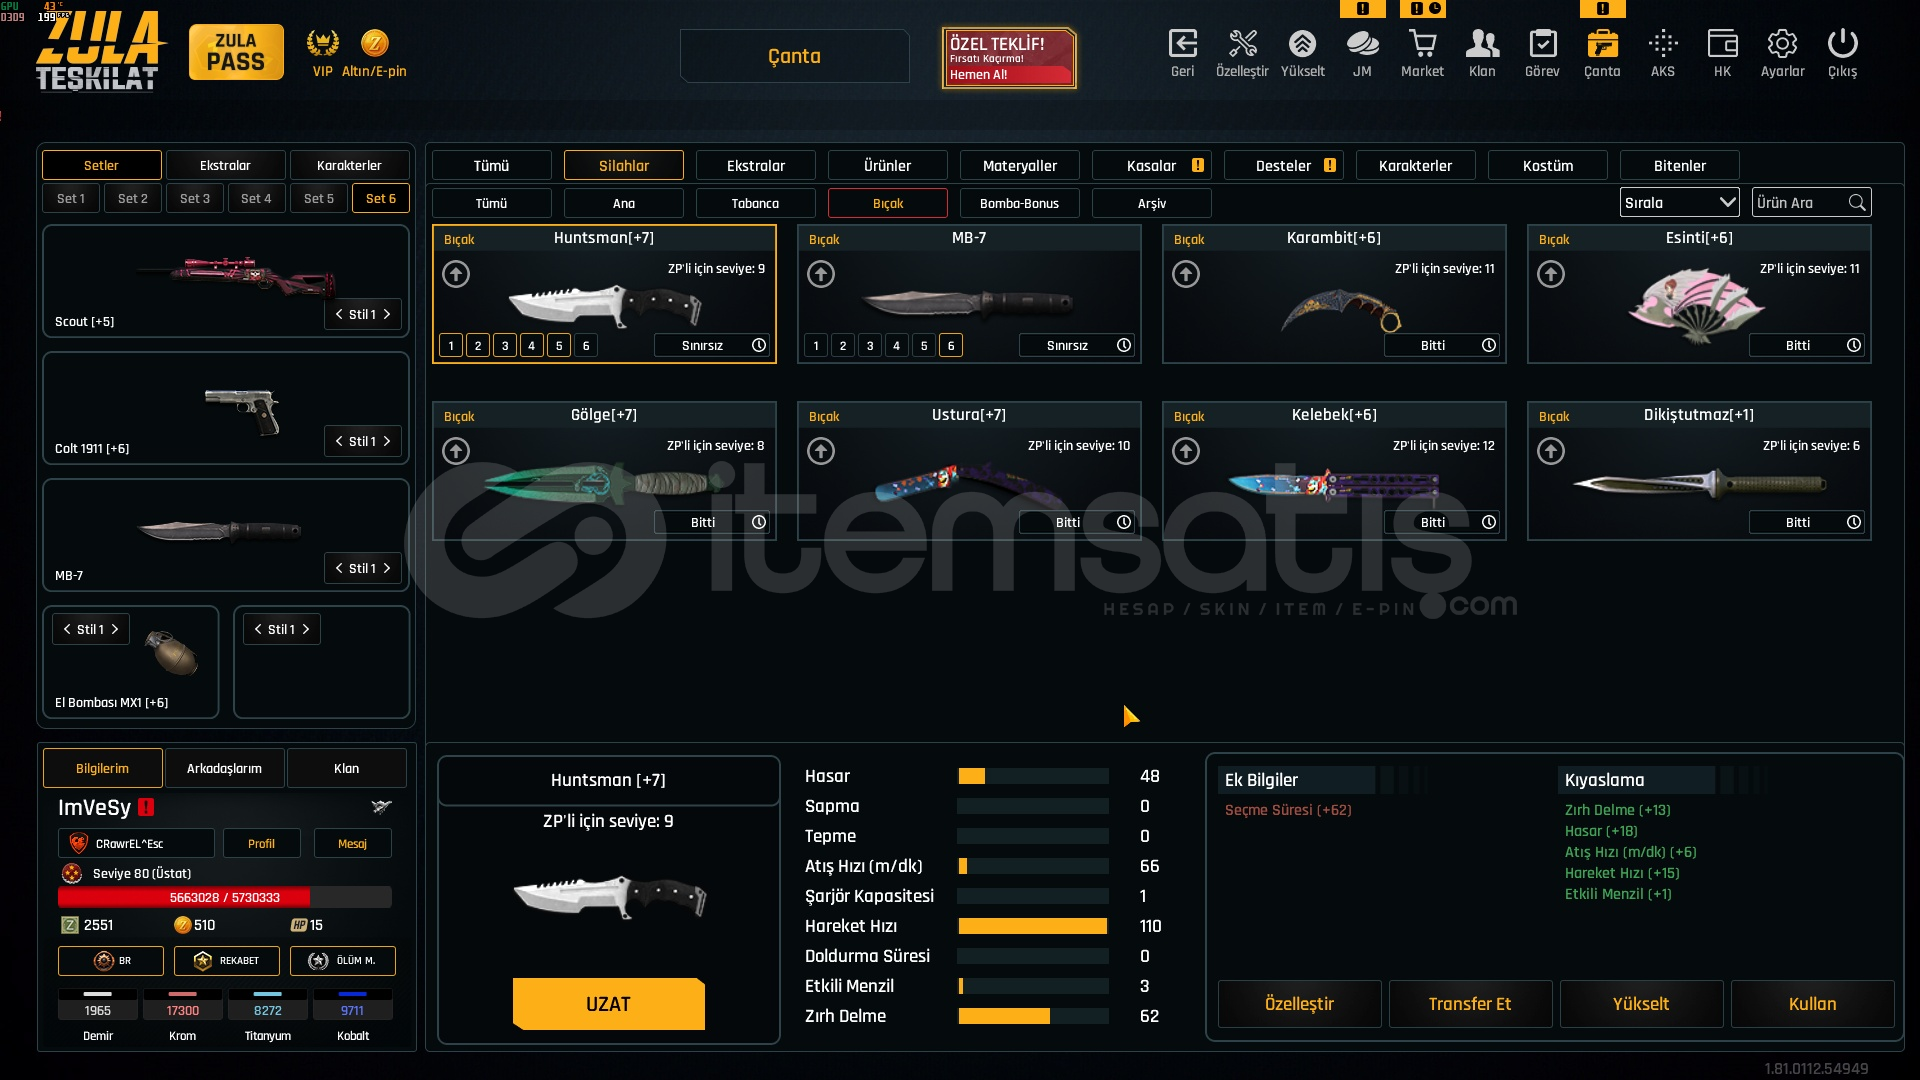Open the Görev task clipboard icon
Screen dimensions: 1920x1080
pyautogui.click(x=1542, y=44)
